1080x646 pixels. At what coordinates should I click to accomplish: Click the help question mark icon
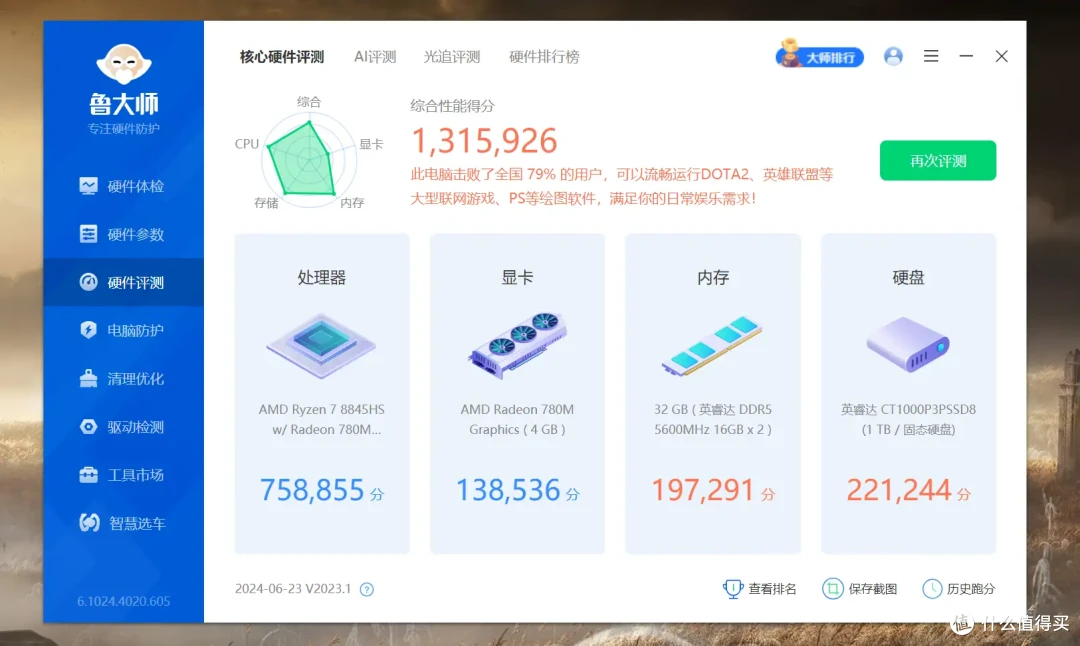click(x=366, y=590)
